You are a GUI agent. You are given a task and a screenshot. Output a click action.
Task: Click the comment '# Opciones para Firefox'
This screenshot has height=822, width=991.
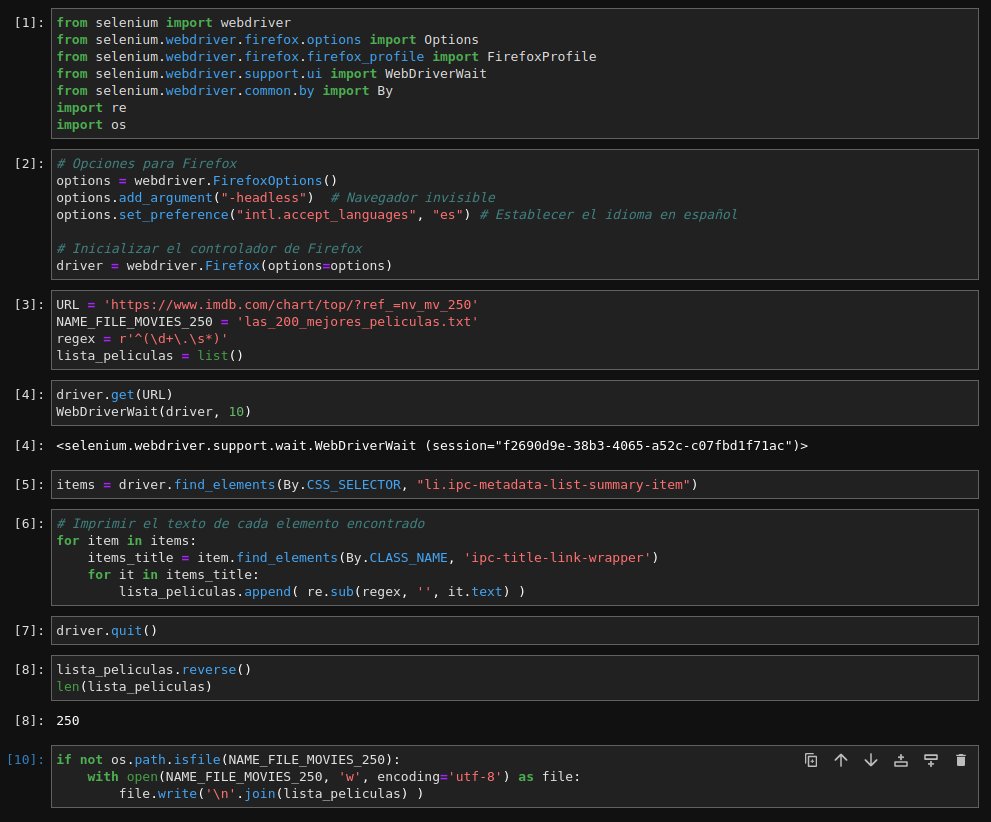tap(147, 164)
